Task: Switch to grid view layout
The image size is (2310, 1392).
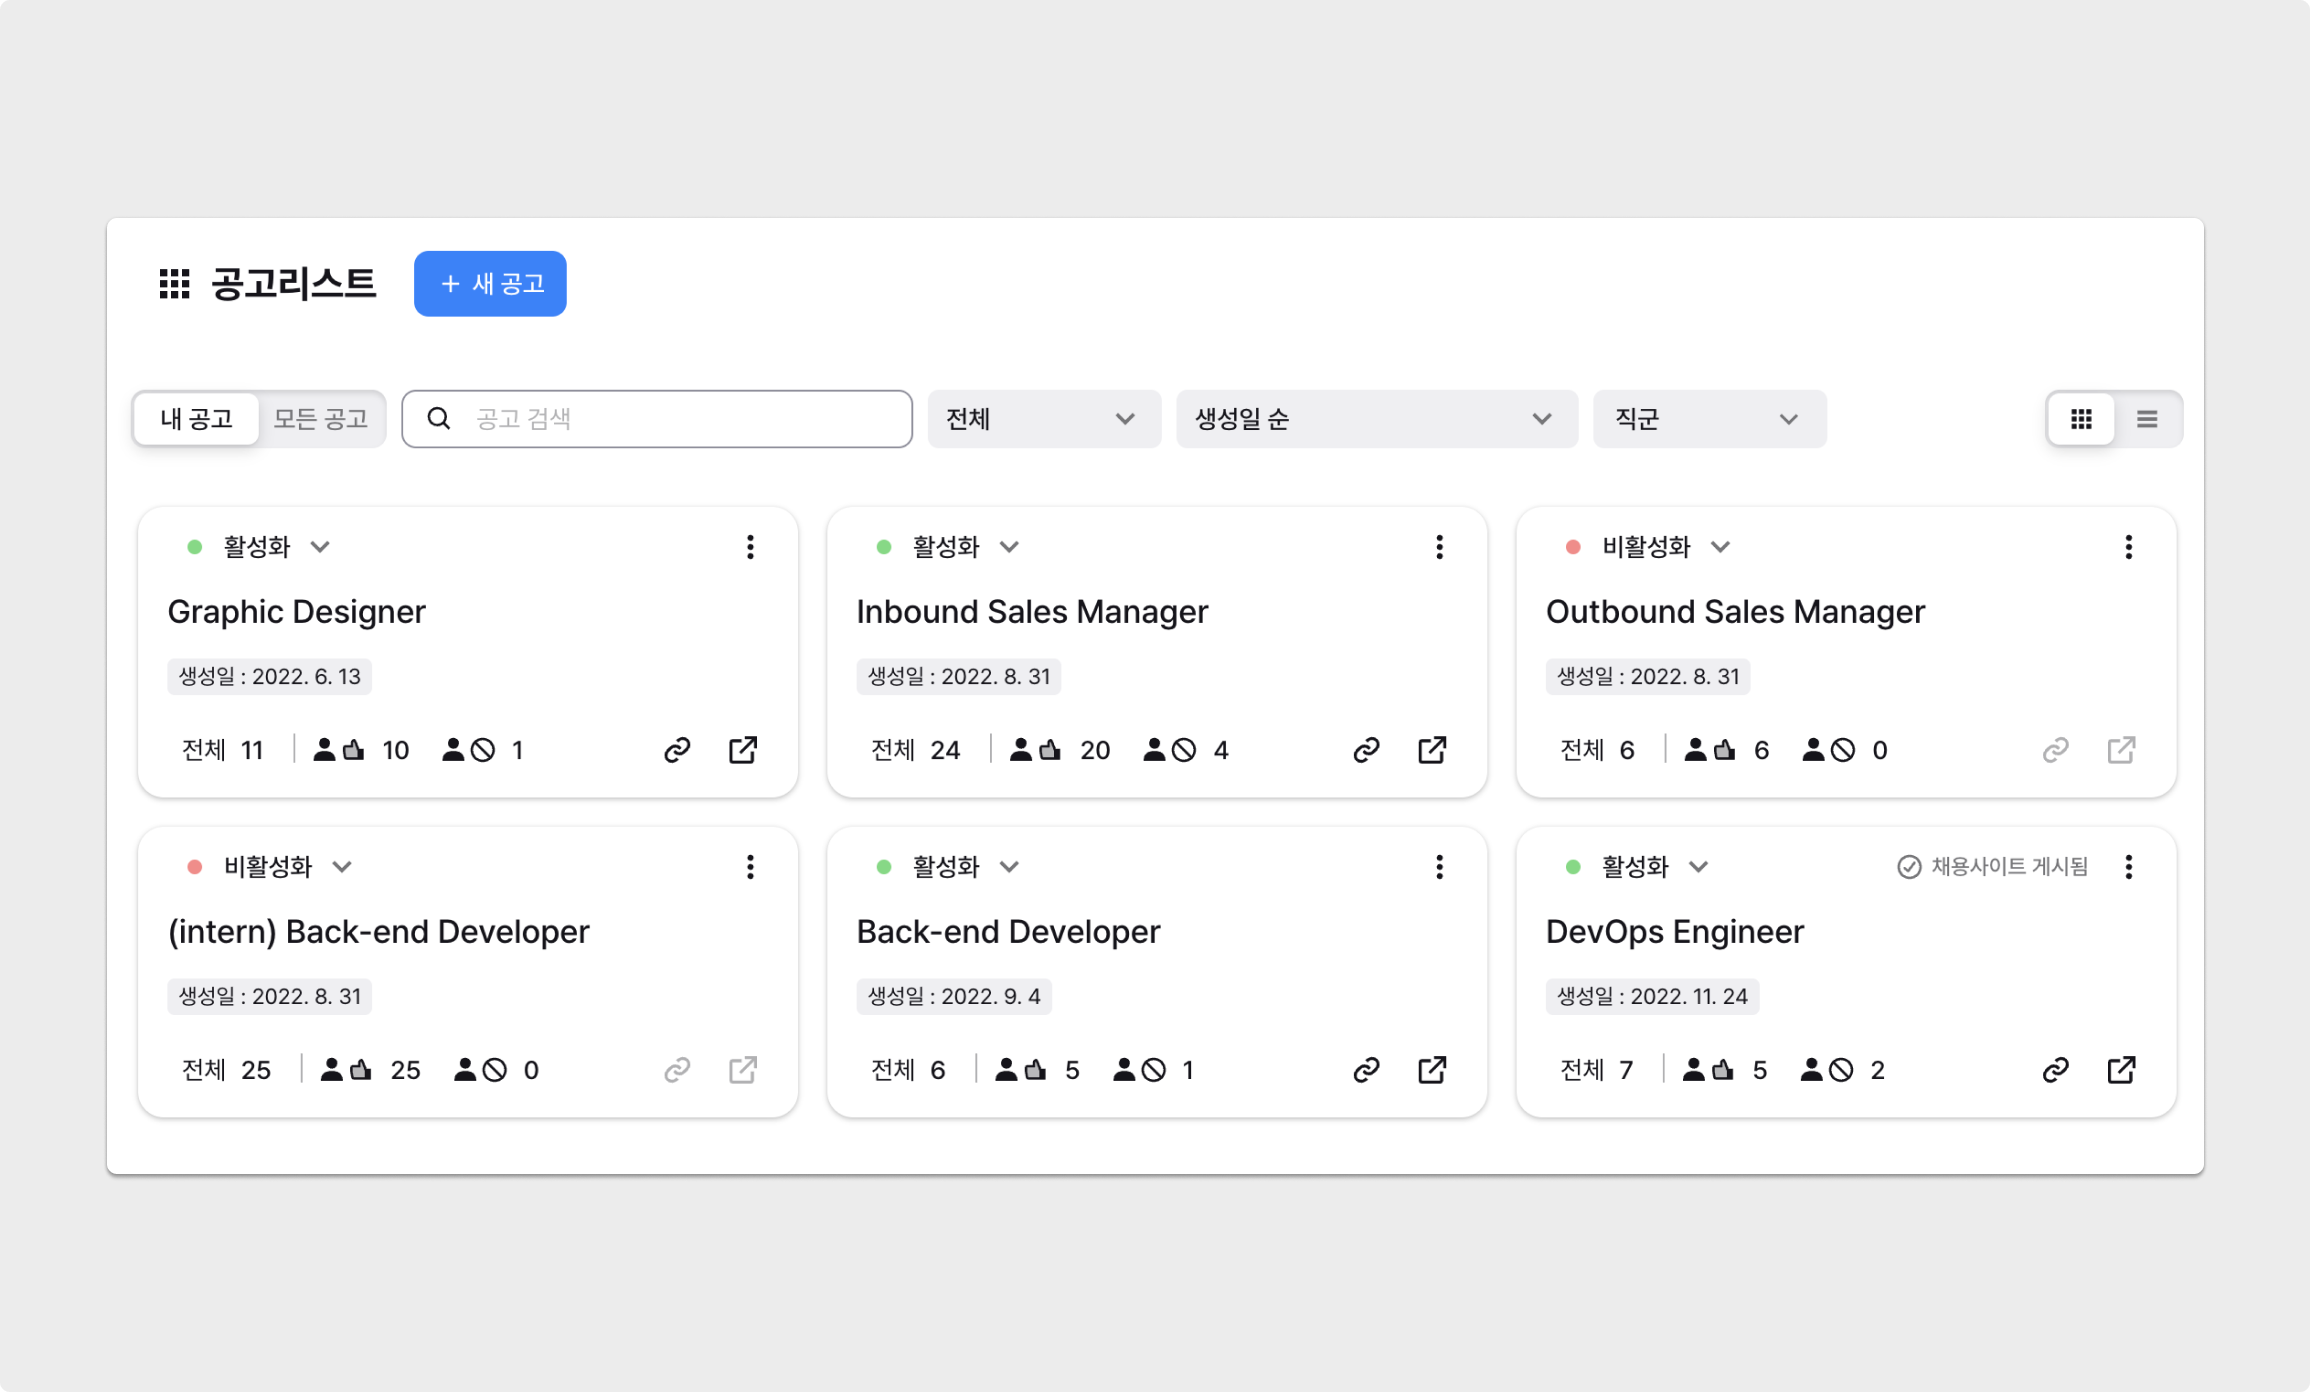Action: pyautogui.click(x=2081, y=419)
